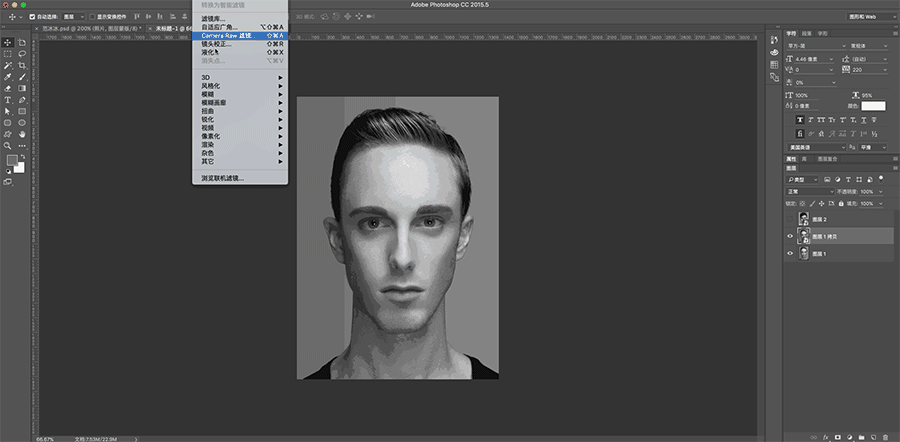Open the Liquify (液化) menu item
900x442 pixels.
coord(240,52)
